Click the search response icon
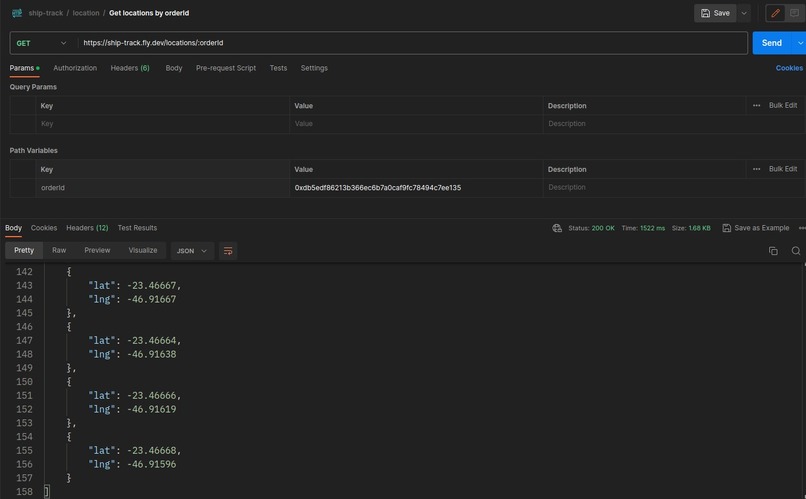The image size is (806, 499). (796, 251)
